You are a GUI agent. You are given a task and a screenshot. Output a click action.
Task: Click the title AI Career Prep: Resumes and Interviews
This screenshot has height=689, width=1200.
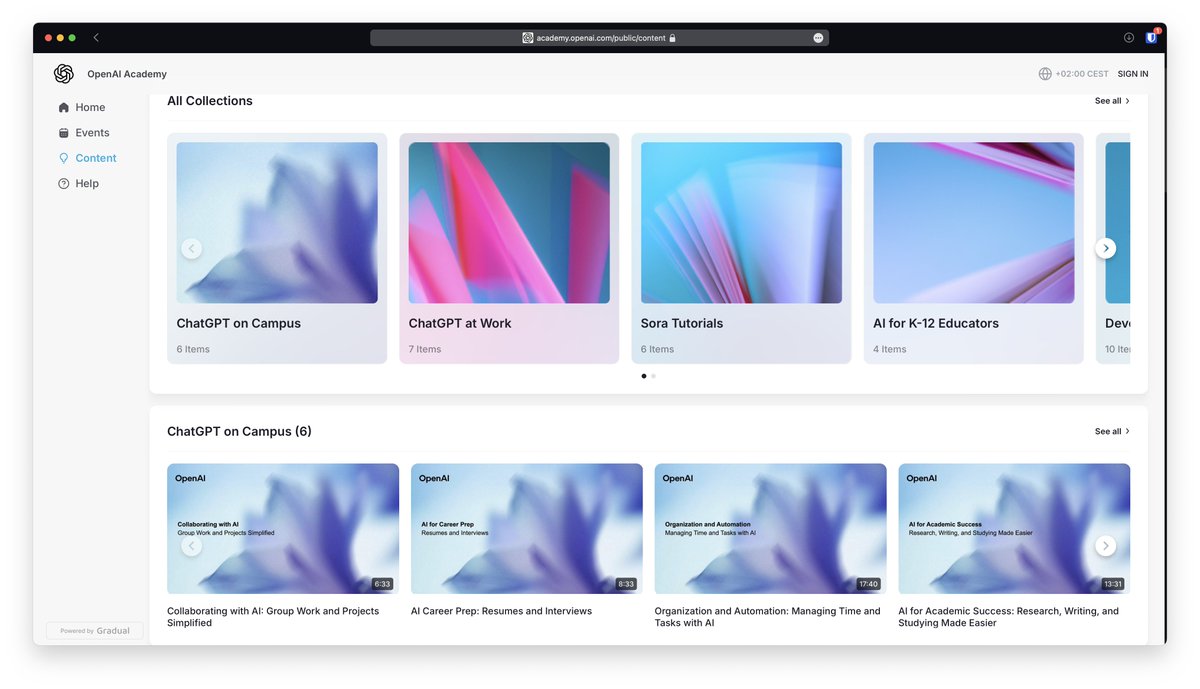[501, 611]
